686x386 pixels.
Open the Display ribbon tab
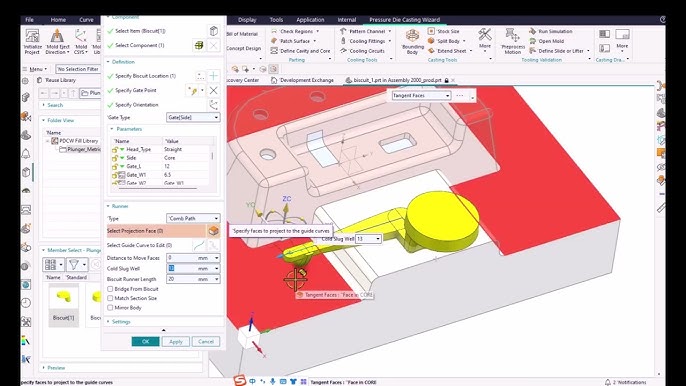coord(247,20)
